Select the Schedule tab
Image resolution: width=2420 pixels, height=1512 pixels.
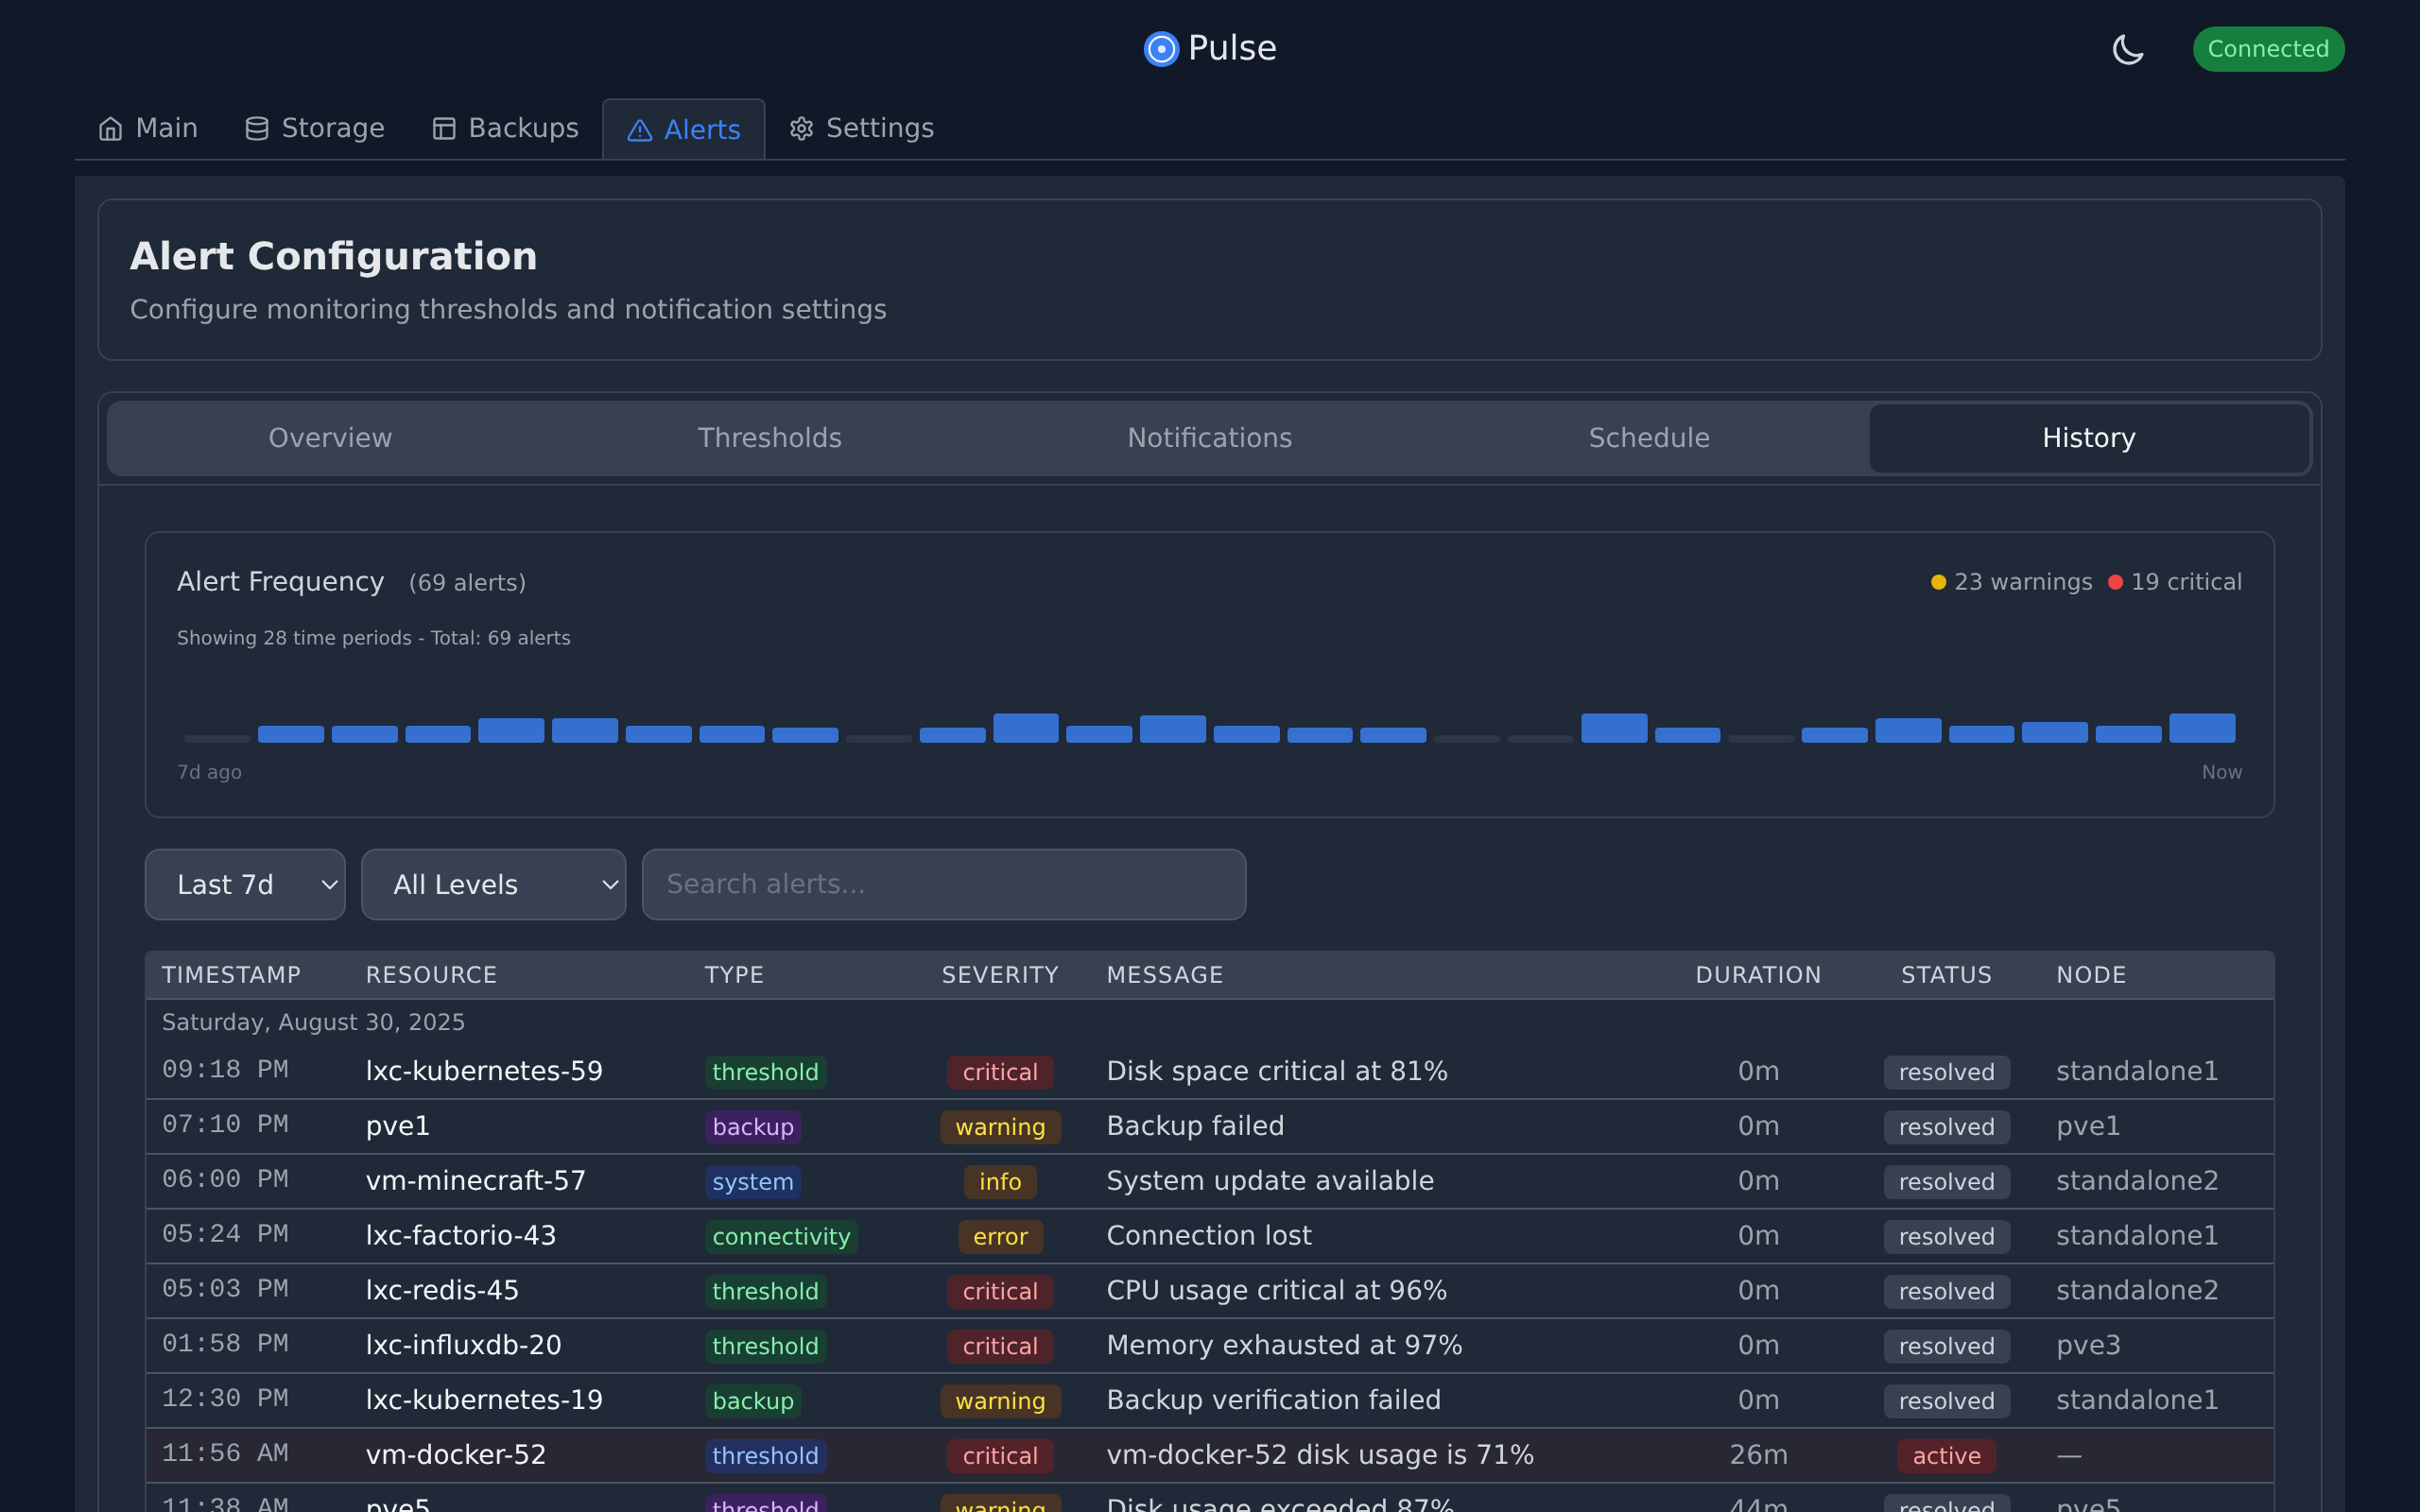click(1649, 438)
